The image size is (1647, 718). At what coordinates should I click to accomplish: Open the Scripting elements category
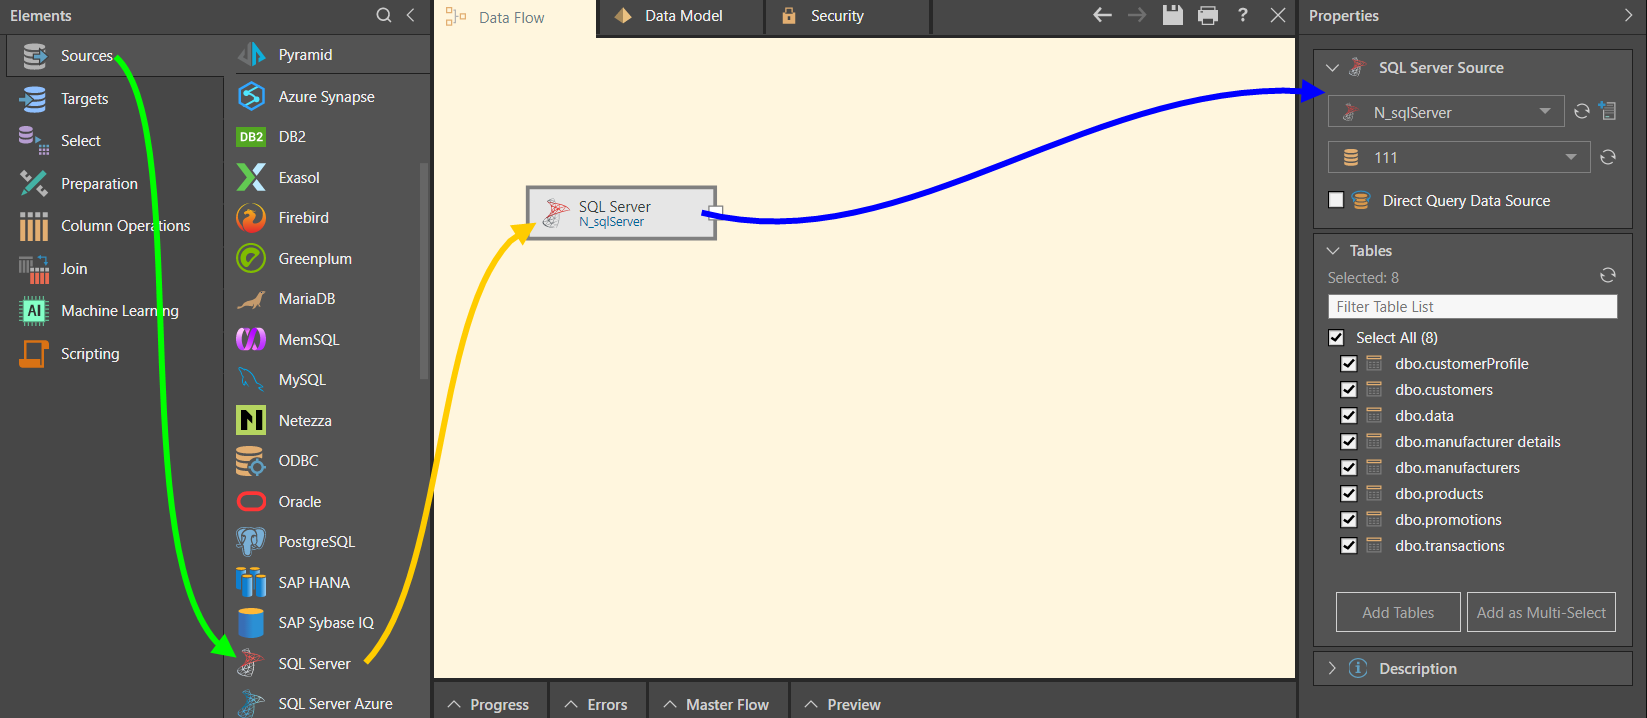coord(115,354)
